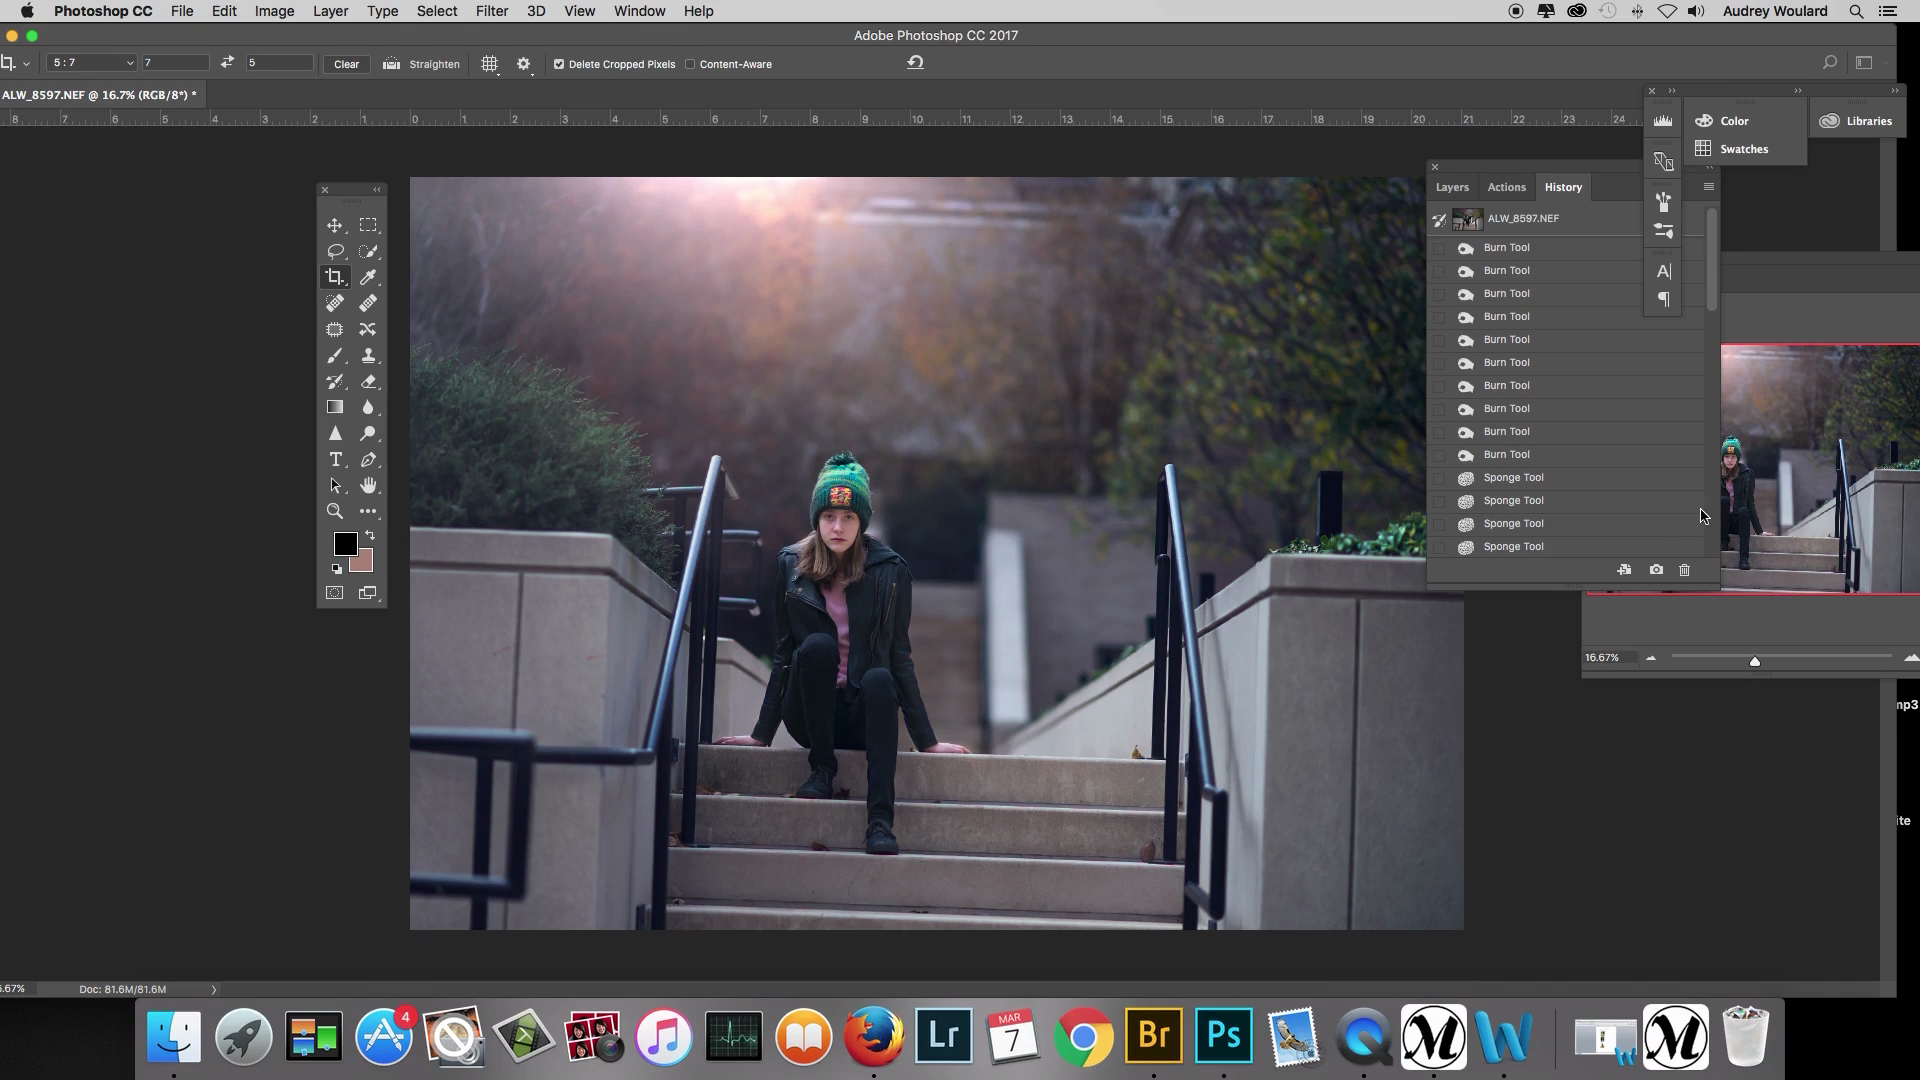Open the Window menu
Image resolution: width=1920 pixels, height=1080 pixels.
pyautogui.click(x=639, y=11)
